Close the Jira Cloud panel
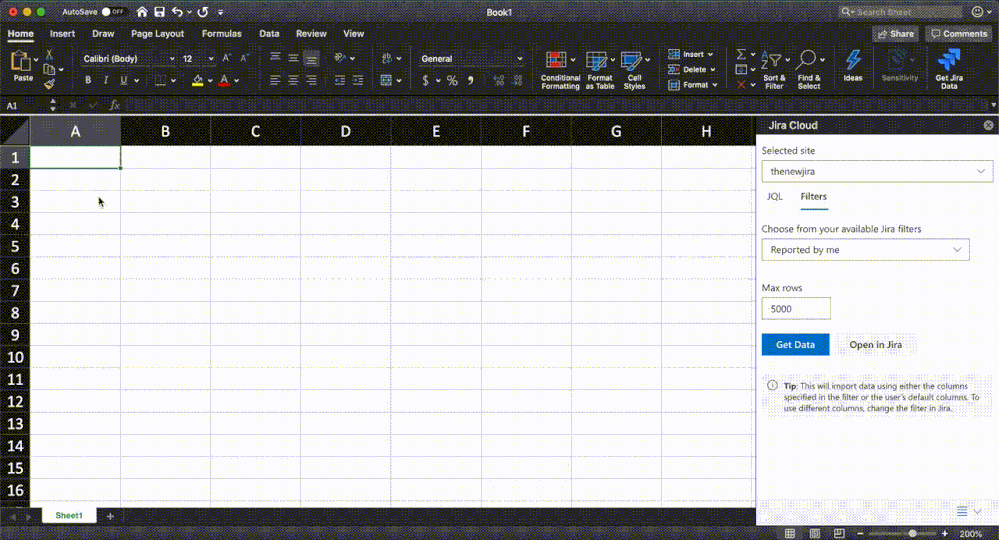The image size is (999, 540). pos(988,125)
